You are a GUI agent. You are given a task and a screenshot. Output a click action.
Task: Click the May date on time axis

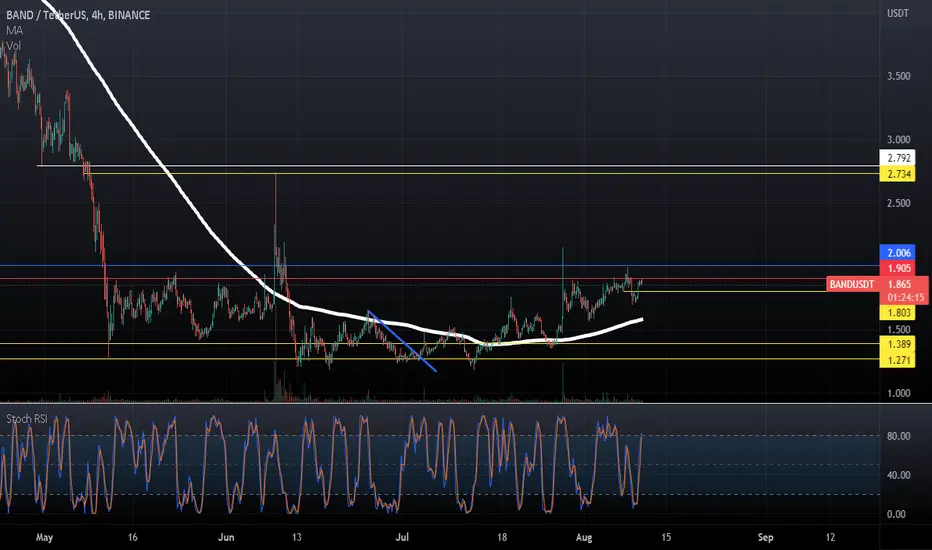point(45,538)
